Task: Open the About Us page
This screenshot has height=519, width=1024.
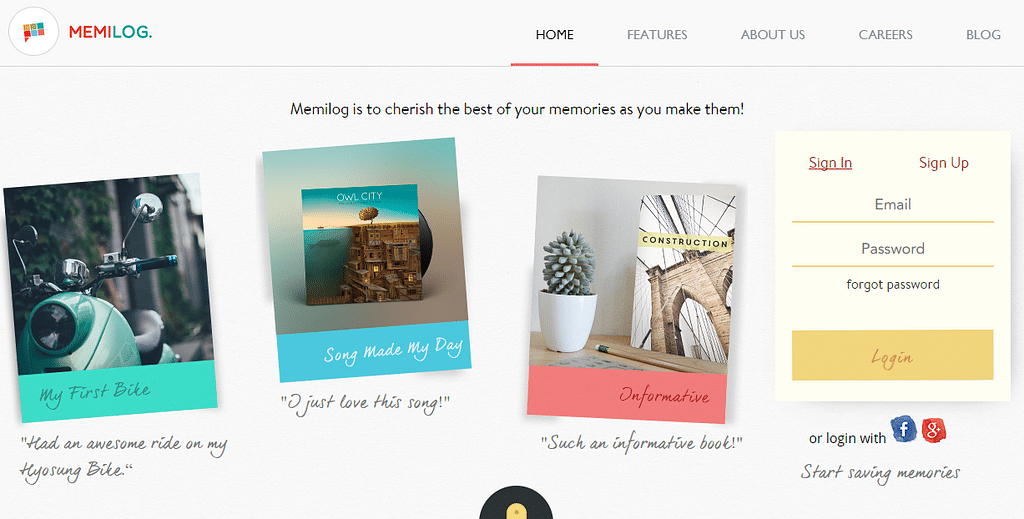Action: click(773, 35)
